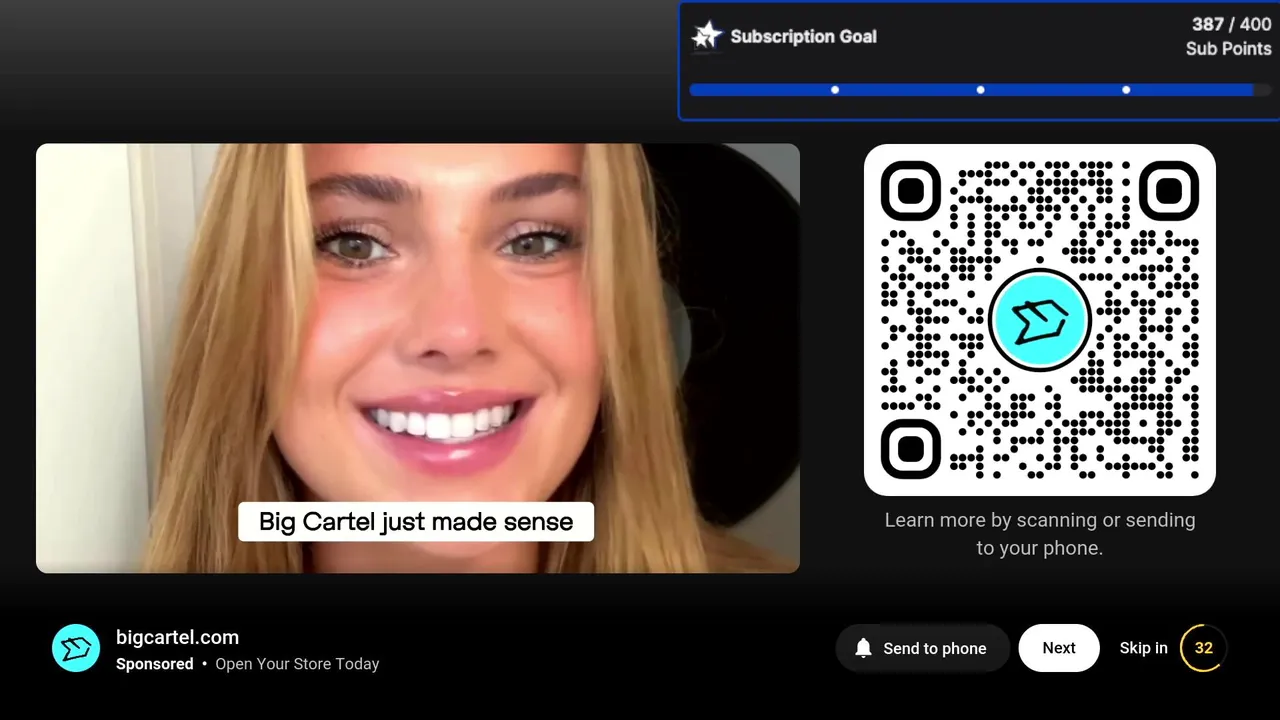Click the 'Learn more by scanning' text

tap(1040, 534)
